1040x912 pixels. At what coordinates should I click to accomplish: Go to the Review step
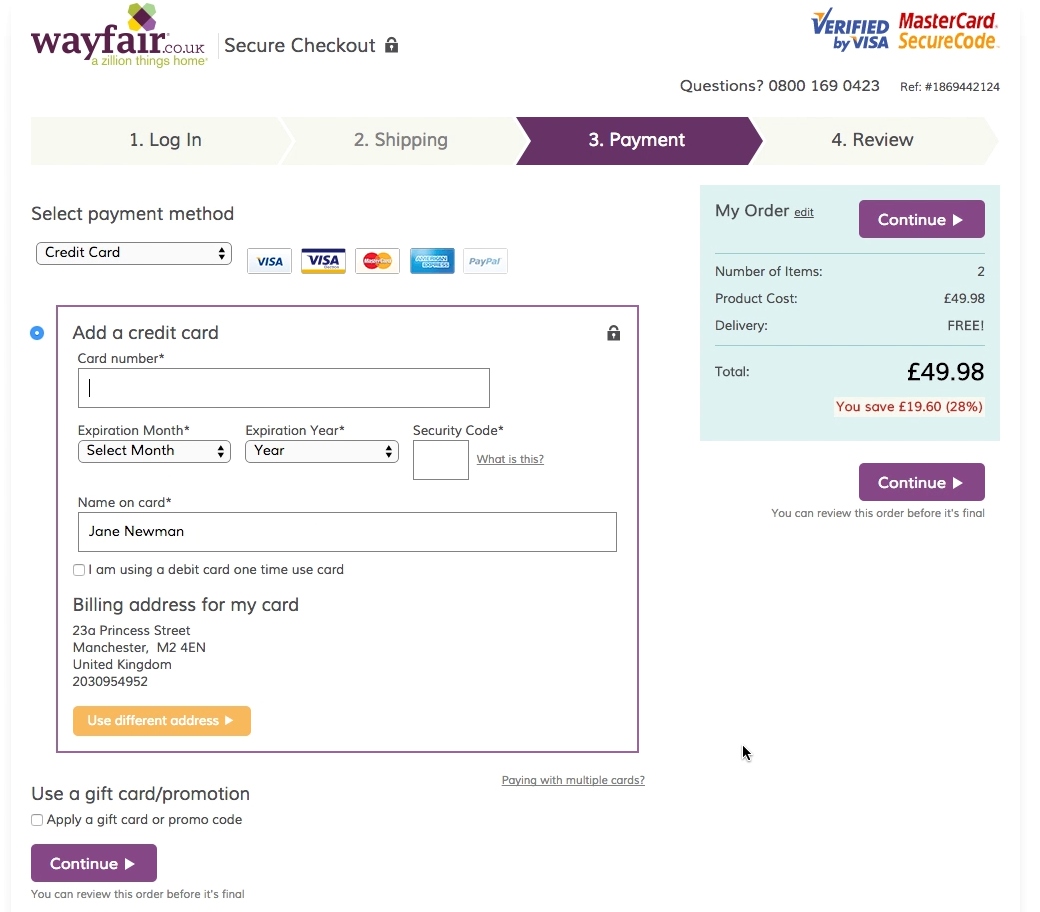874,140
